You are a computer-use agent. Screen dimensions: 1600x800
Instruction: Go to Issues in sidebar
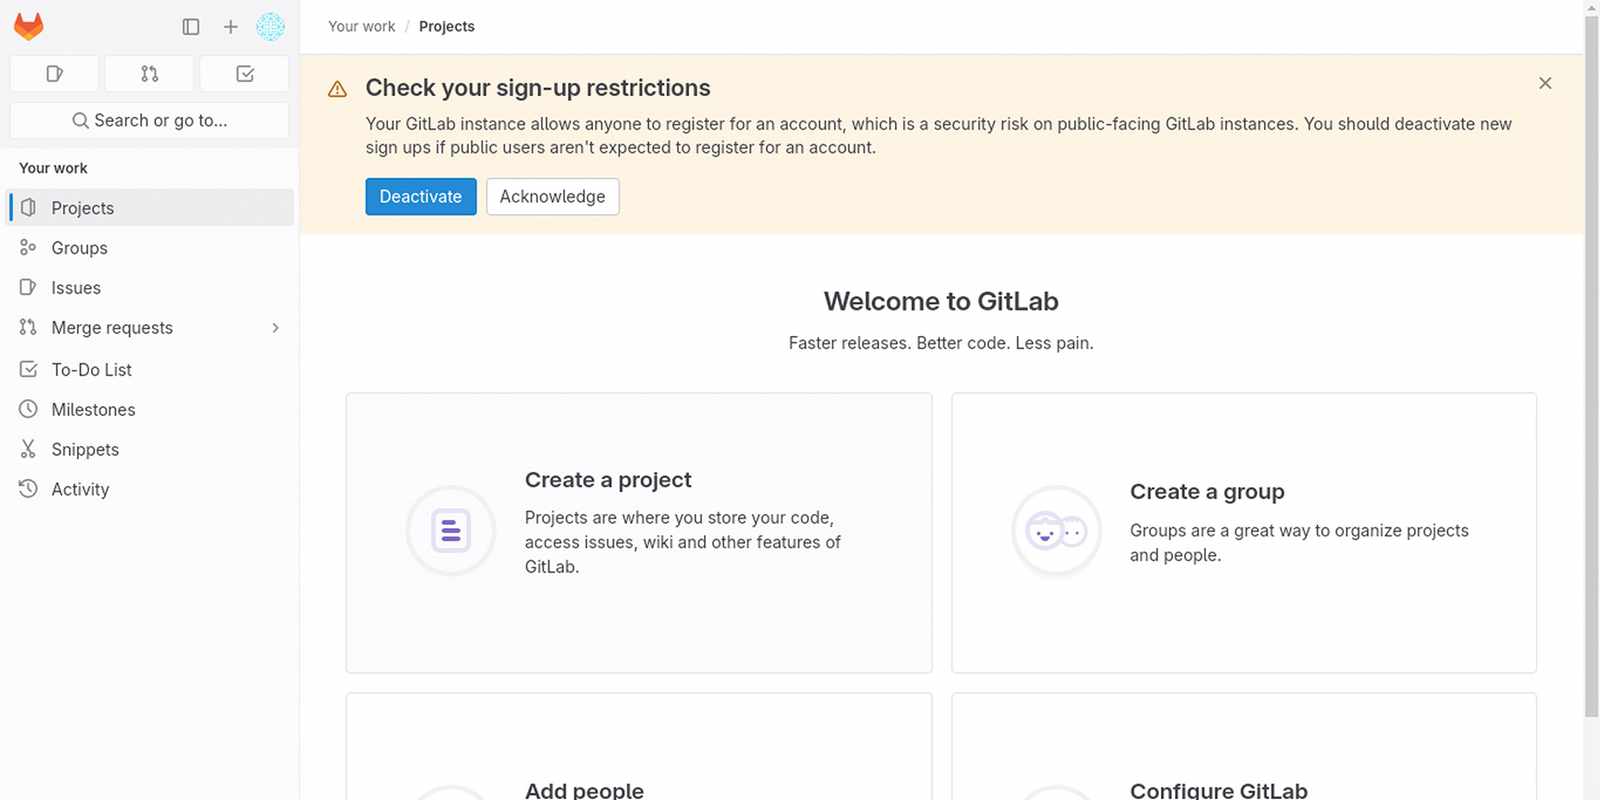[x=151, y=288]
